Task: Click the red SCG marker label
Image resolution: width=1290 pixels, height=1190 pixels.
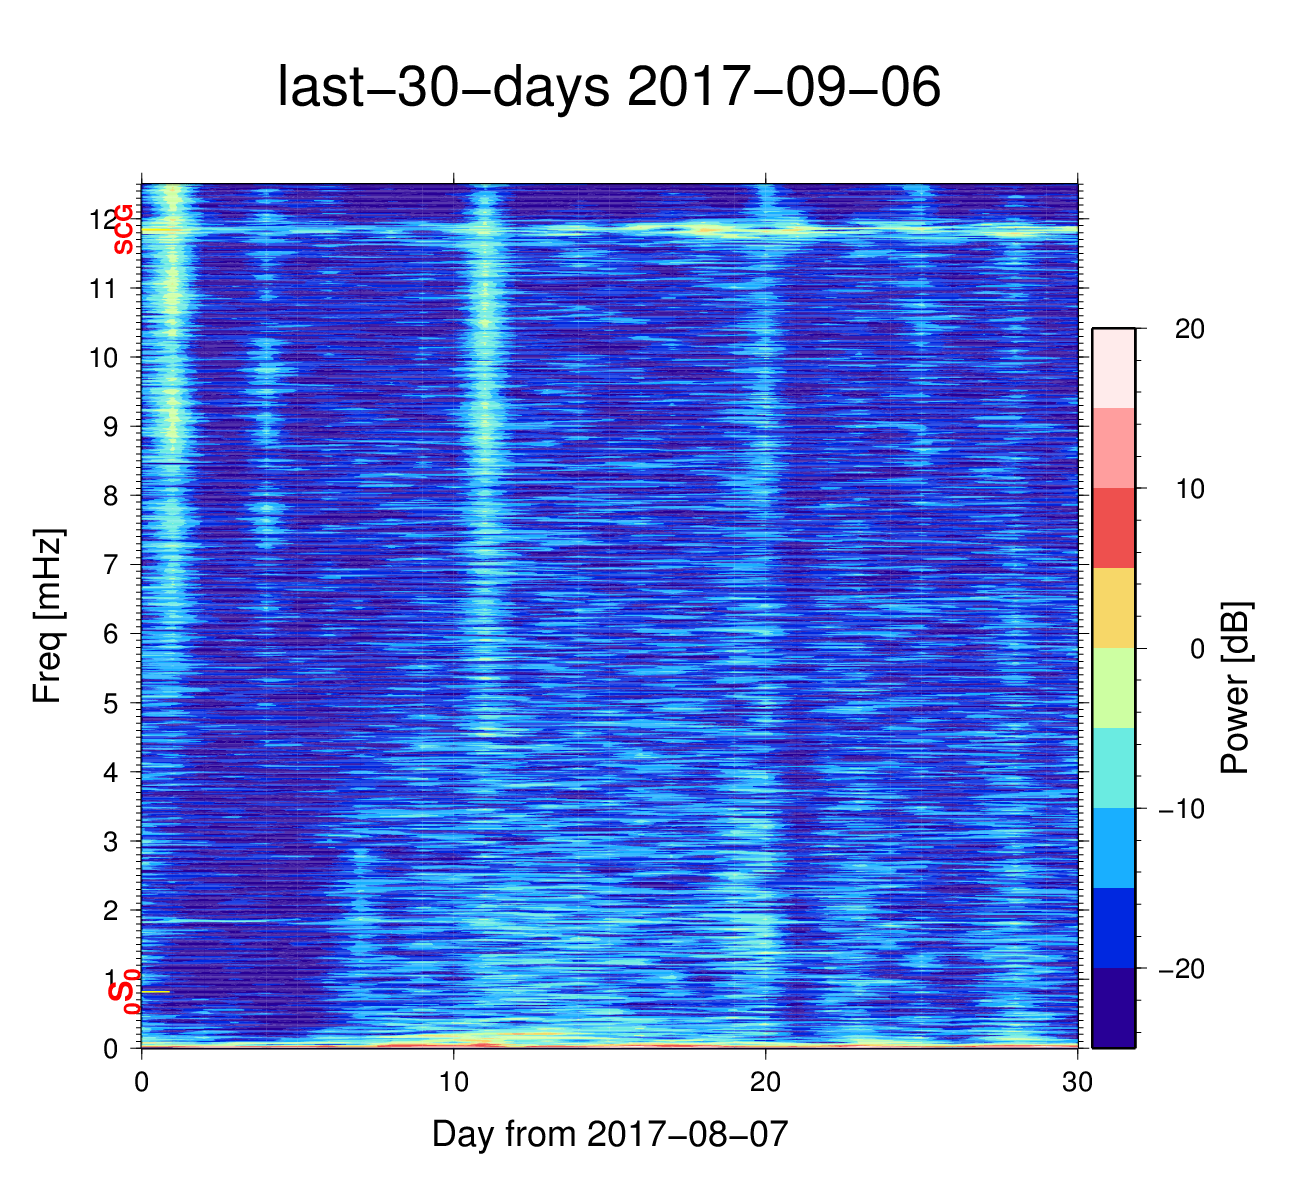Action: pyautogui.click(x=123, y=229)
